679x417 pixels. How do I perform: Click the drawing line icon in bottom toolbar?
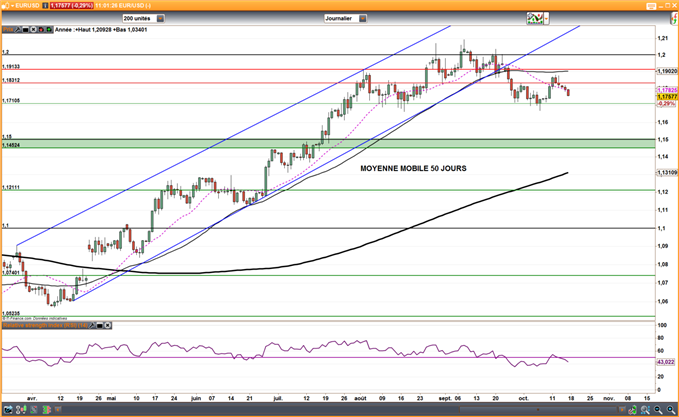(x=34, y=409)
